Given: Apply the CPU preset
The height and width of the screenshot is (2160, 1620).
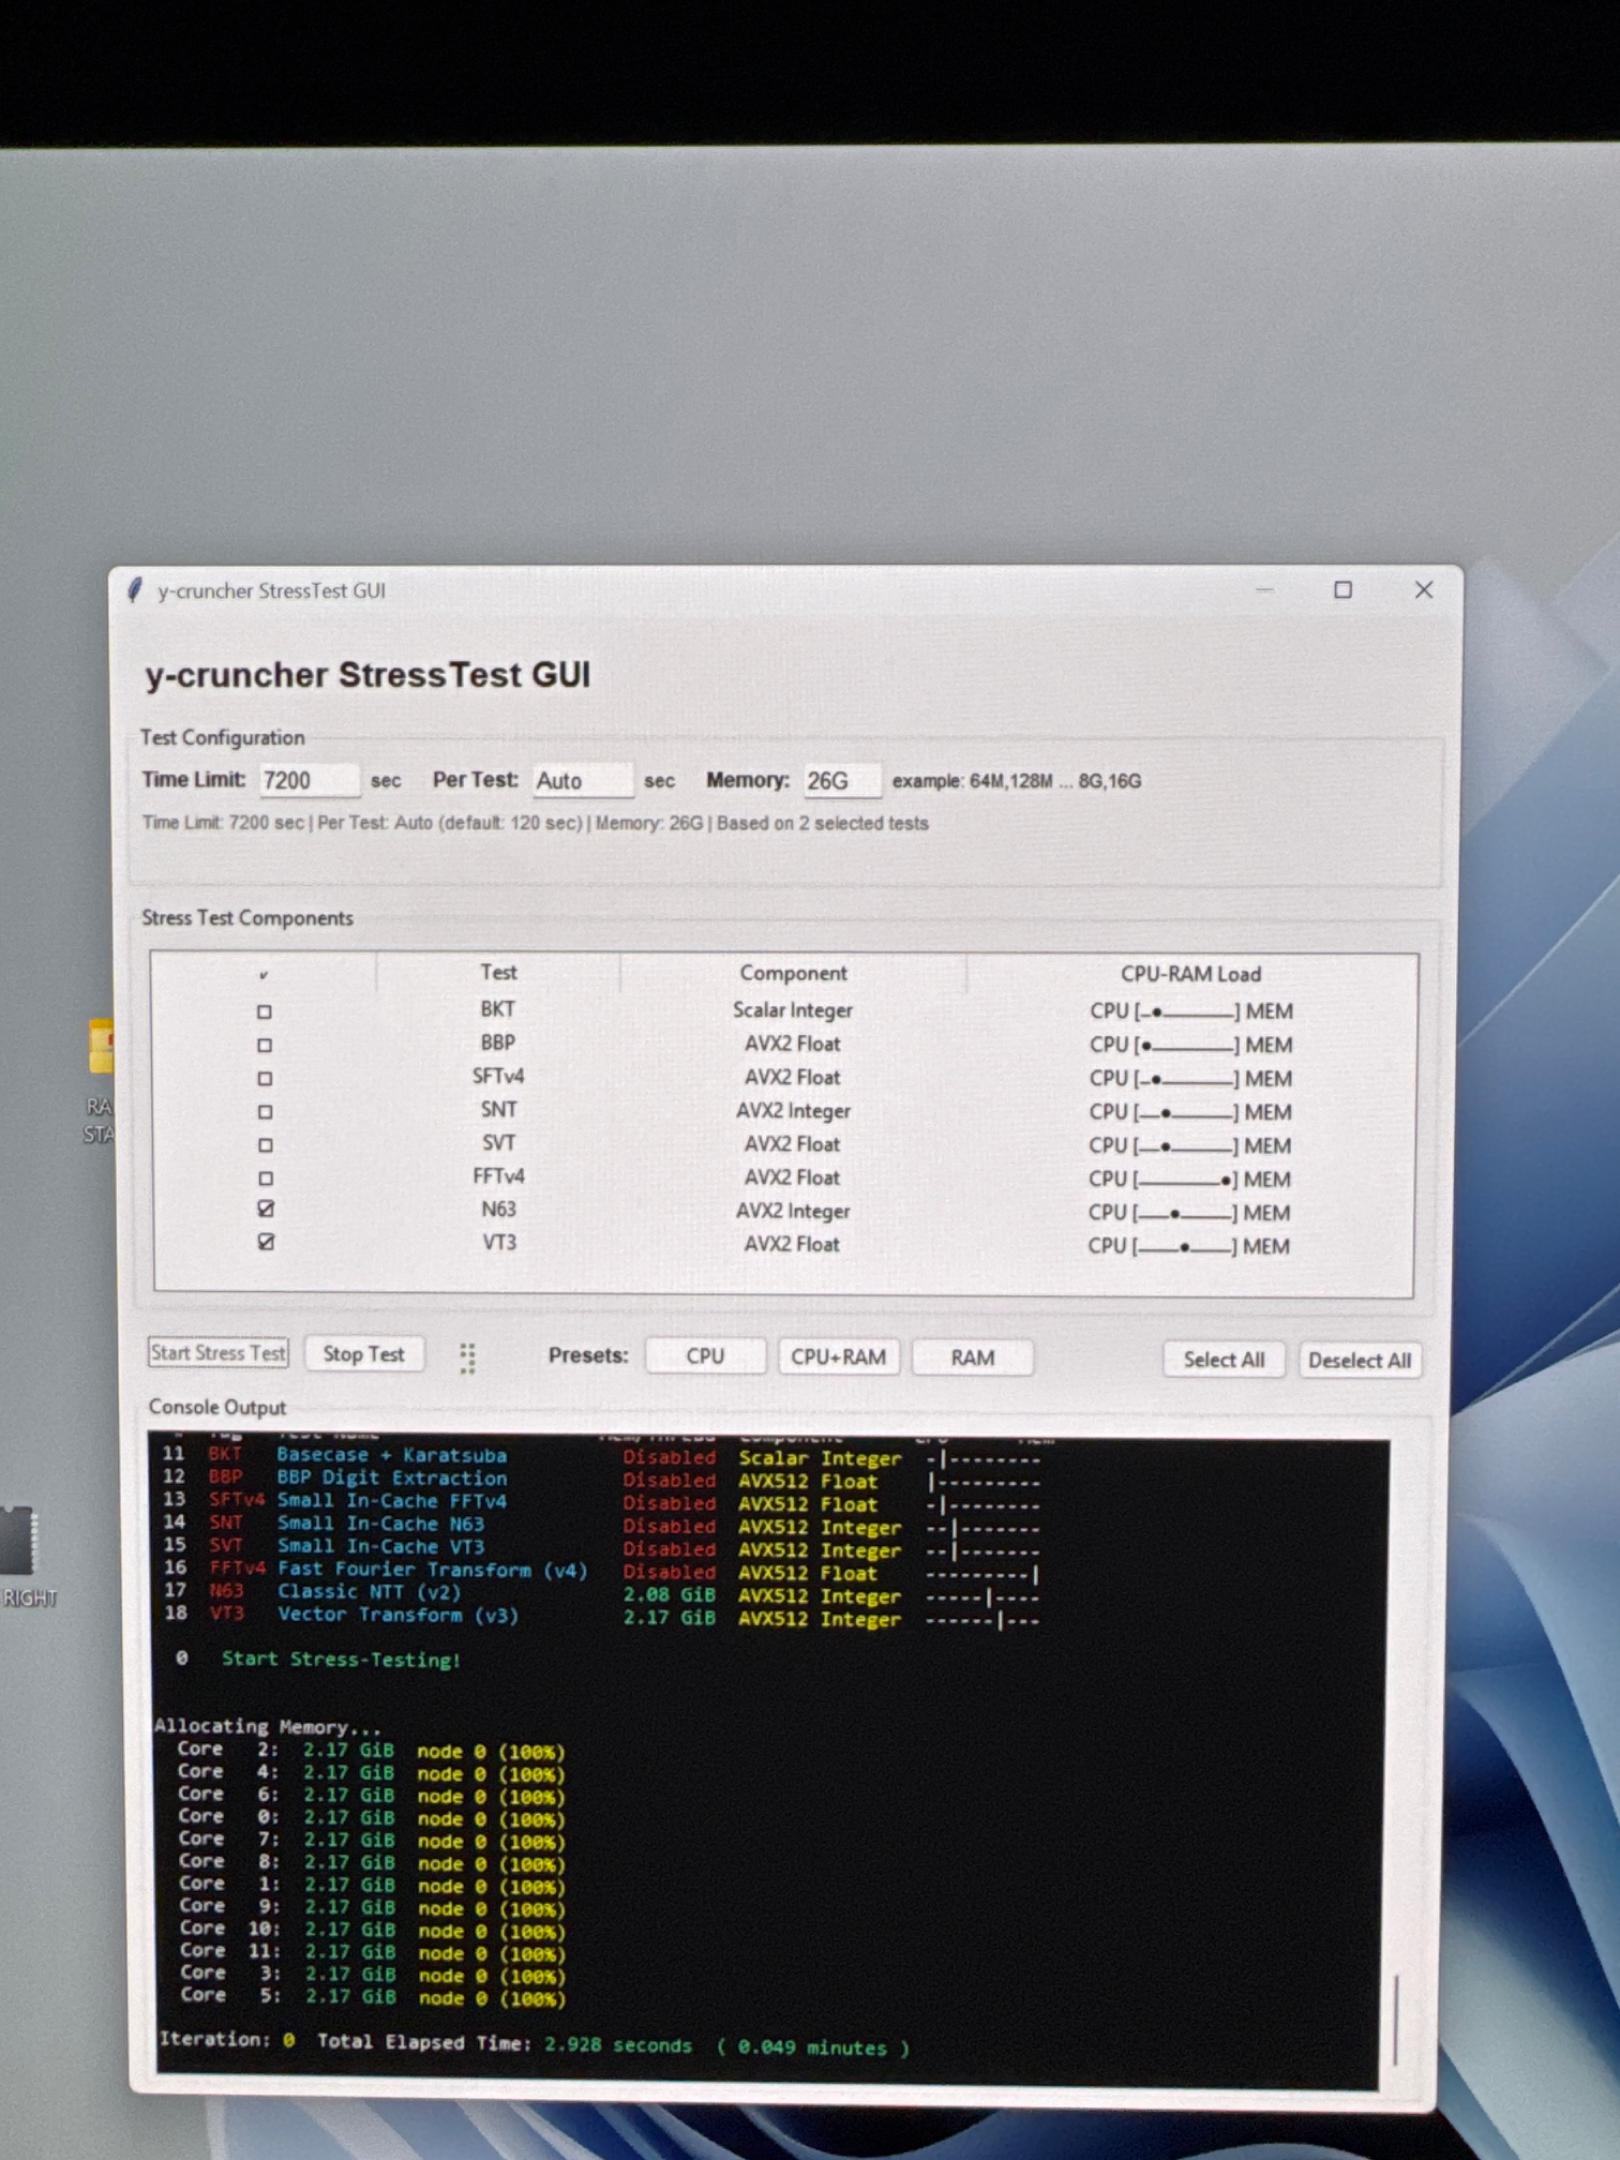Looking at the screenshot, I should 705,1357.
